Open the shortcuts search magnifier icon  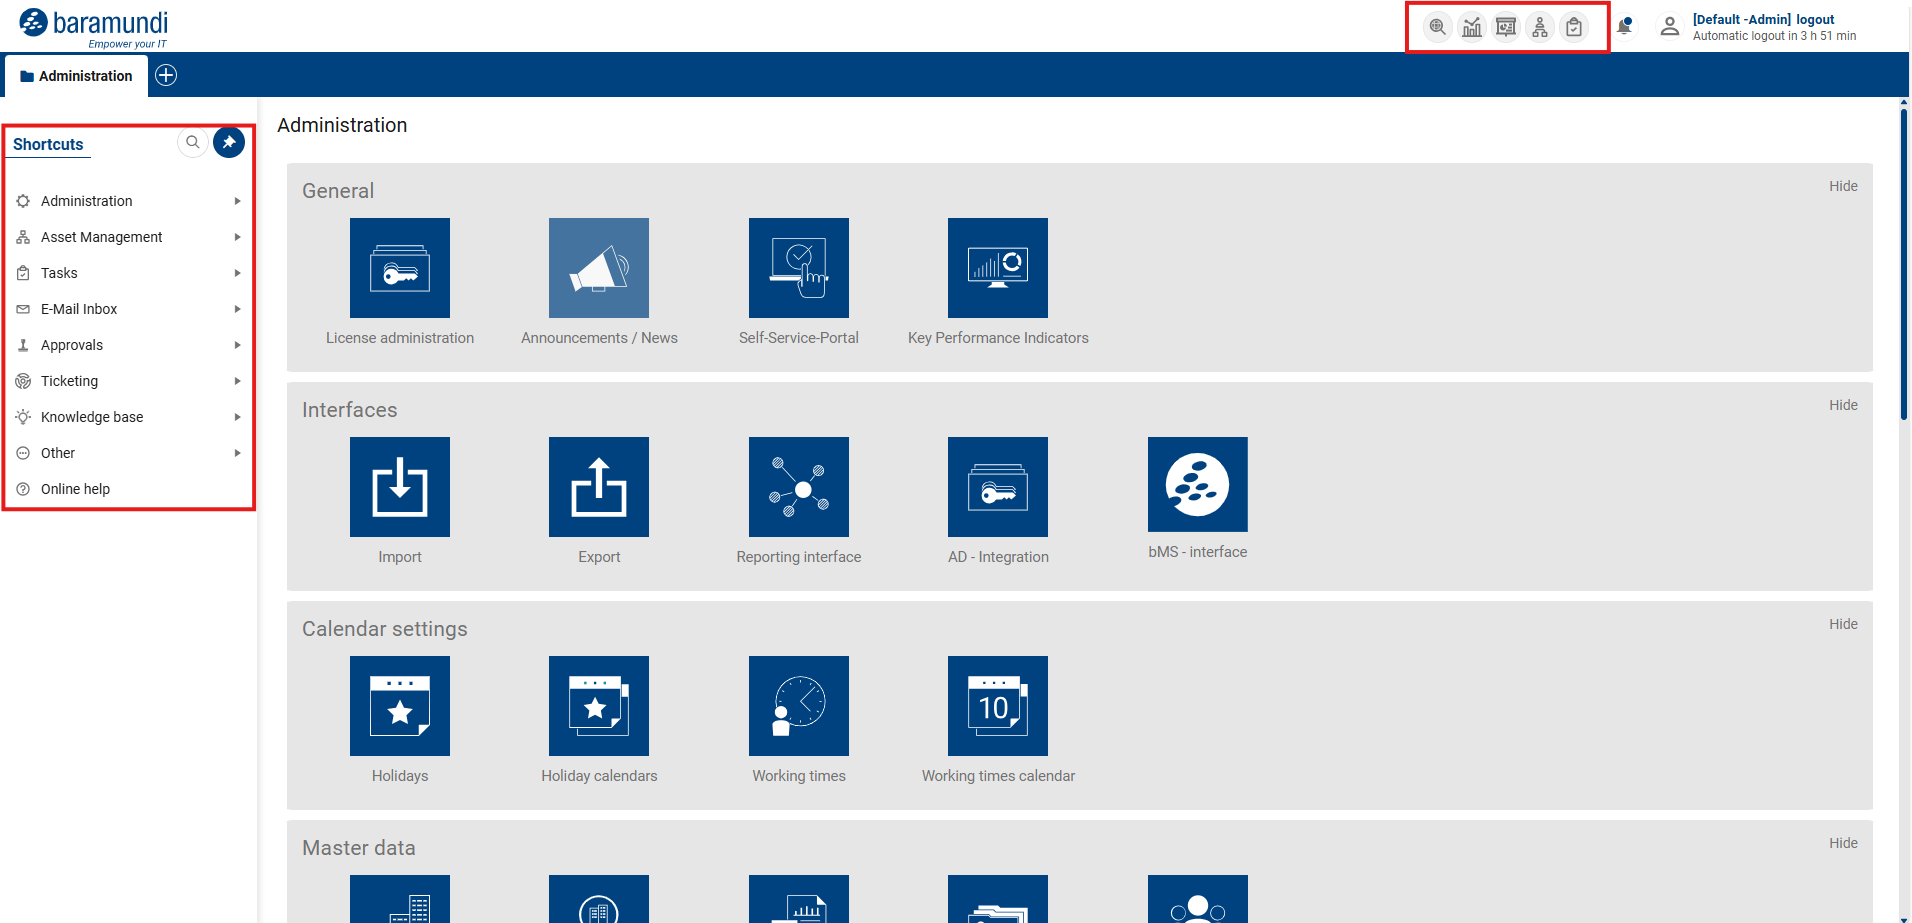tap(192, 142)
